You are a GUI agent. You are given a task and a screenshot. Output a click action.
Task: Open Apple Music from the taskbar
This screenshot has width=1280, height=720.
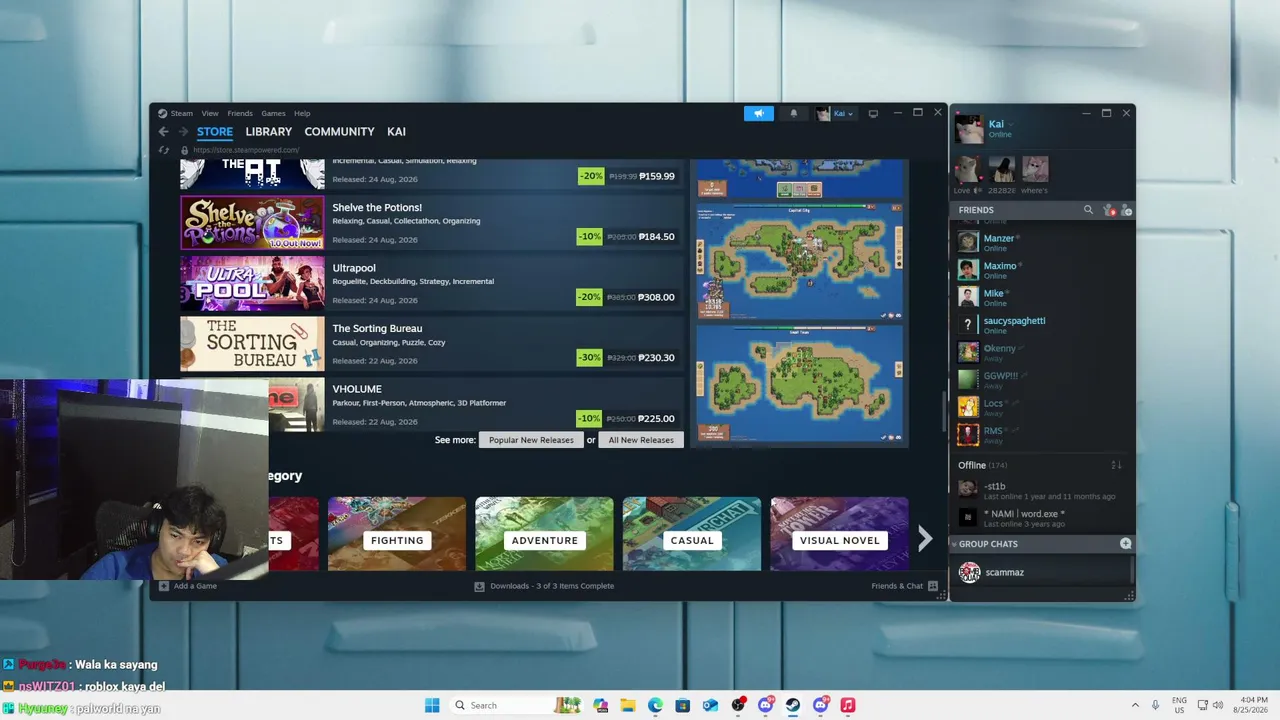(x=848, y=705)
